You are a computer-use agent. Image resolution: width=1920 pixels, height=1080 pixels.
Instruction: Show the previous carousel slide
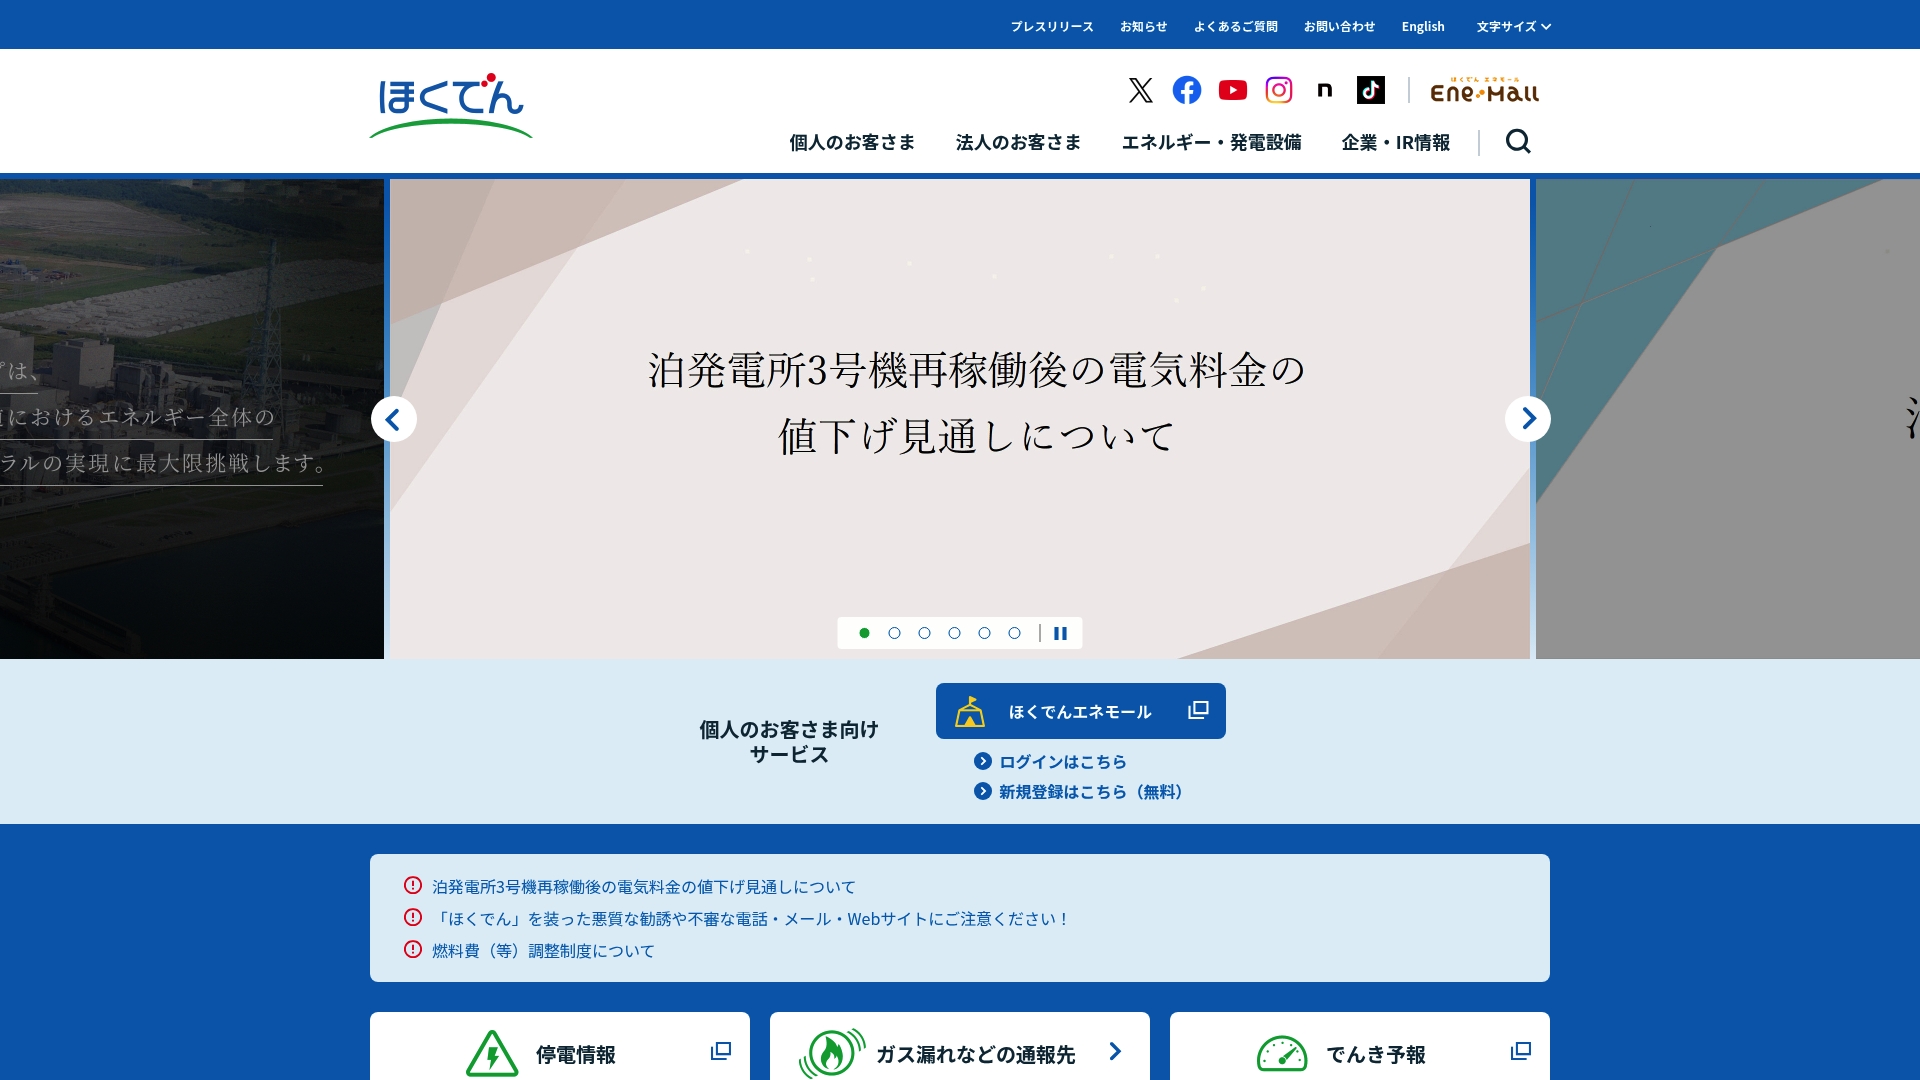click(x=394, y=419)
